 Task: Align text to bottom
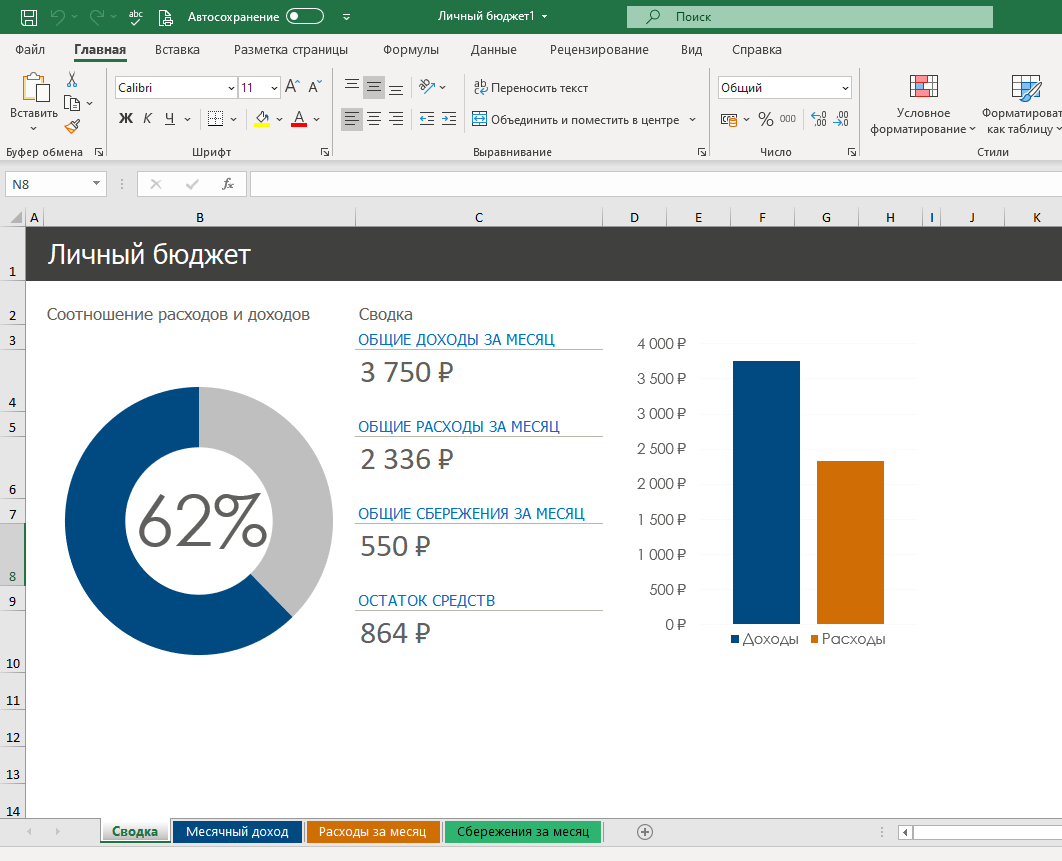[x=396, y=87]
